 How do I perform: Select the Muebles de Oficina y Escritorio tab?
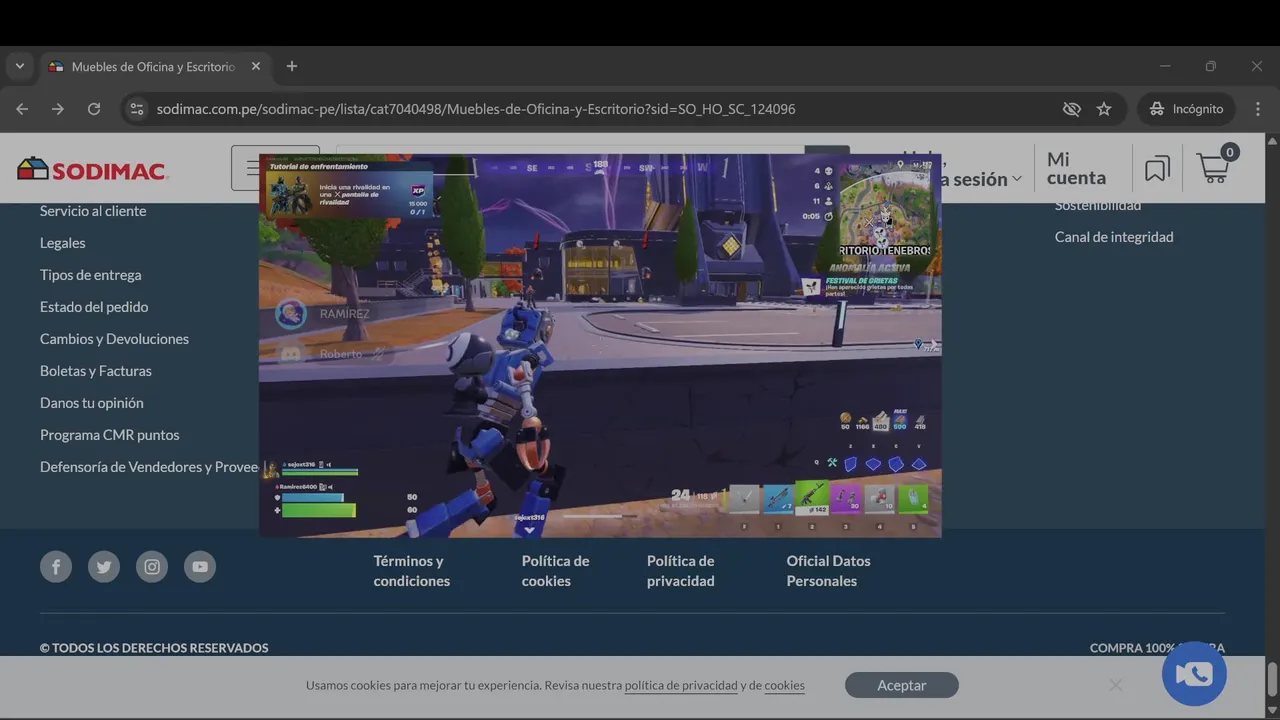pyautogui.click(x=154, y=66)
